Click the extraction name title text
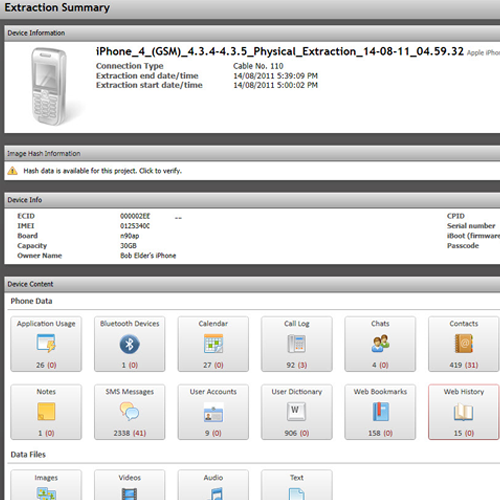500x500 pixels. [280, 52]
